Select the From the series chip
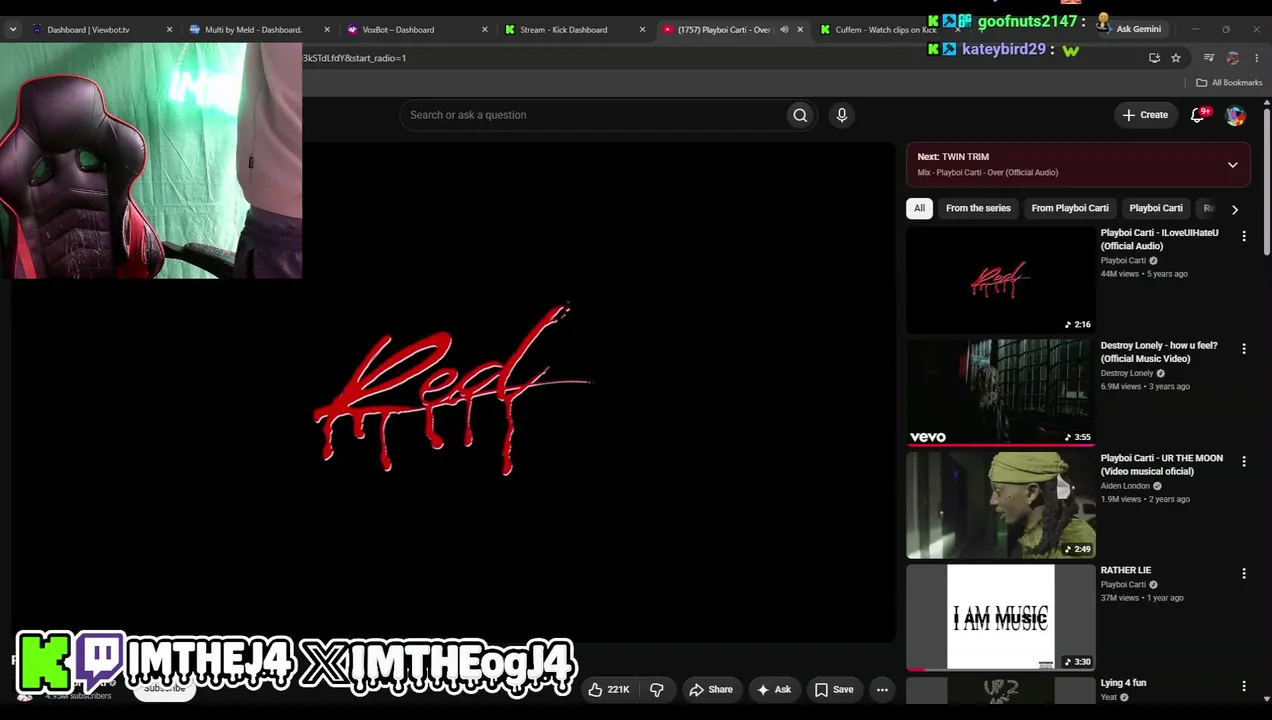The image size is (1272, 720). 978,208
